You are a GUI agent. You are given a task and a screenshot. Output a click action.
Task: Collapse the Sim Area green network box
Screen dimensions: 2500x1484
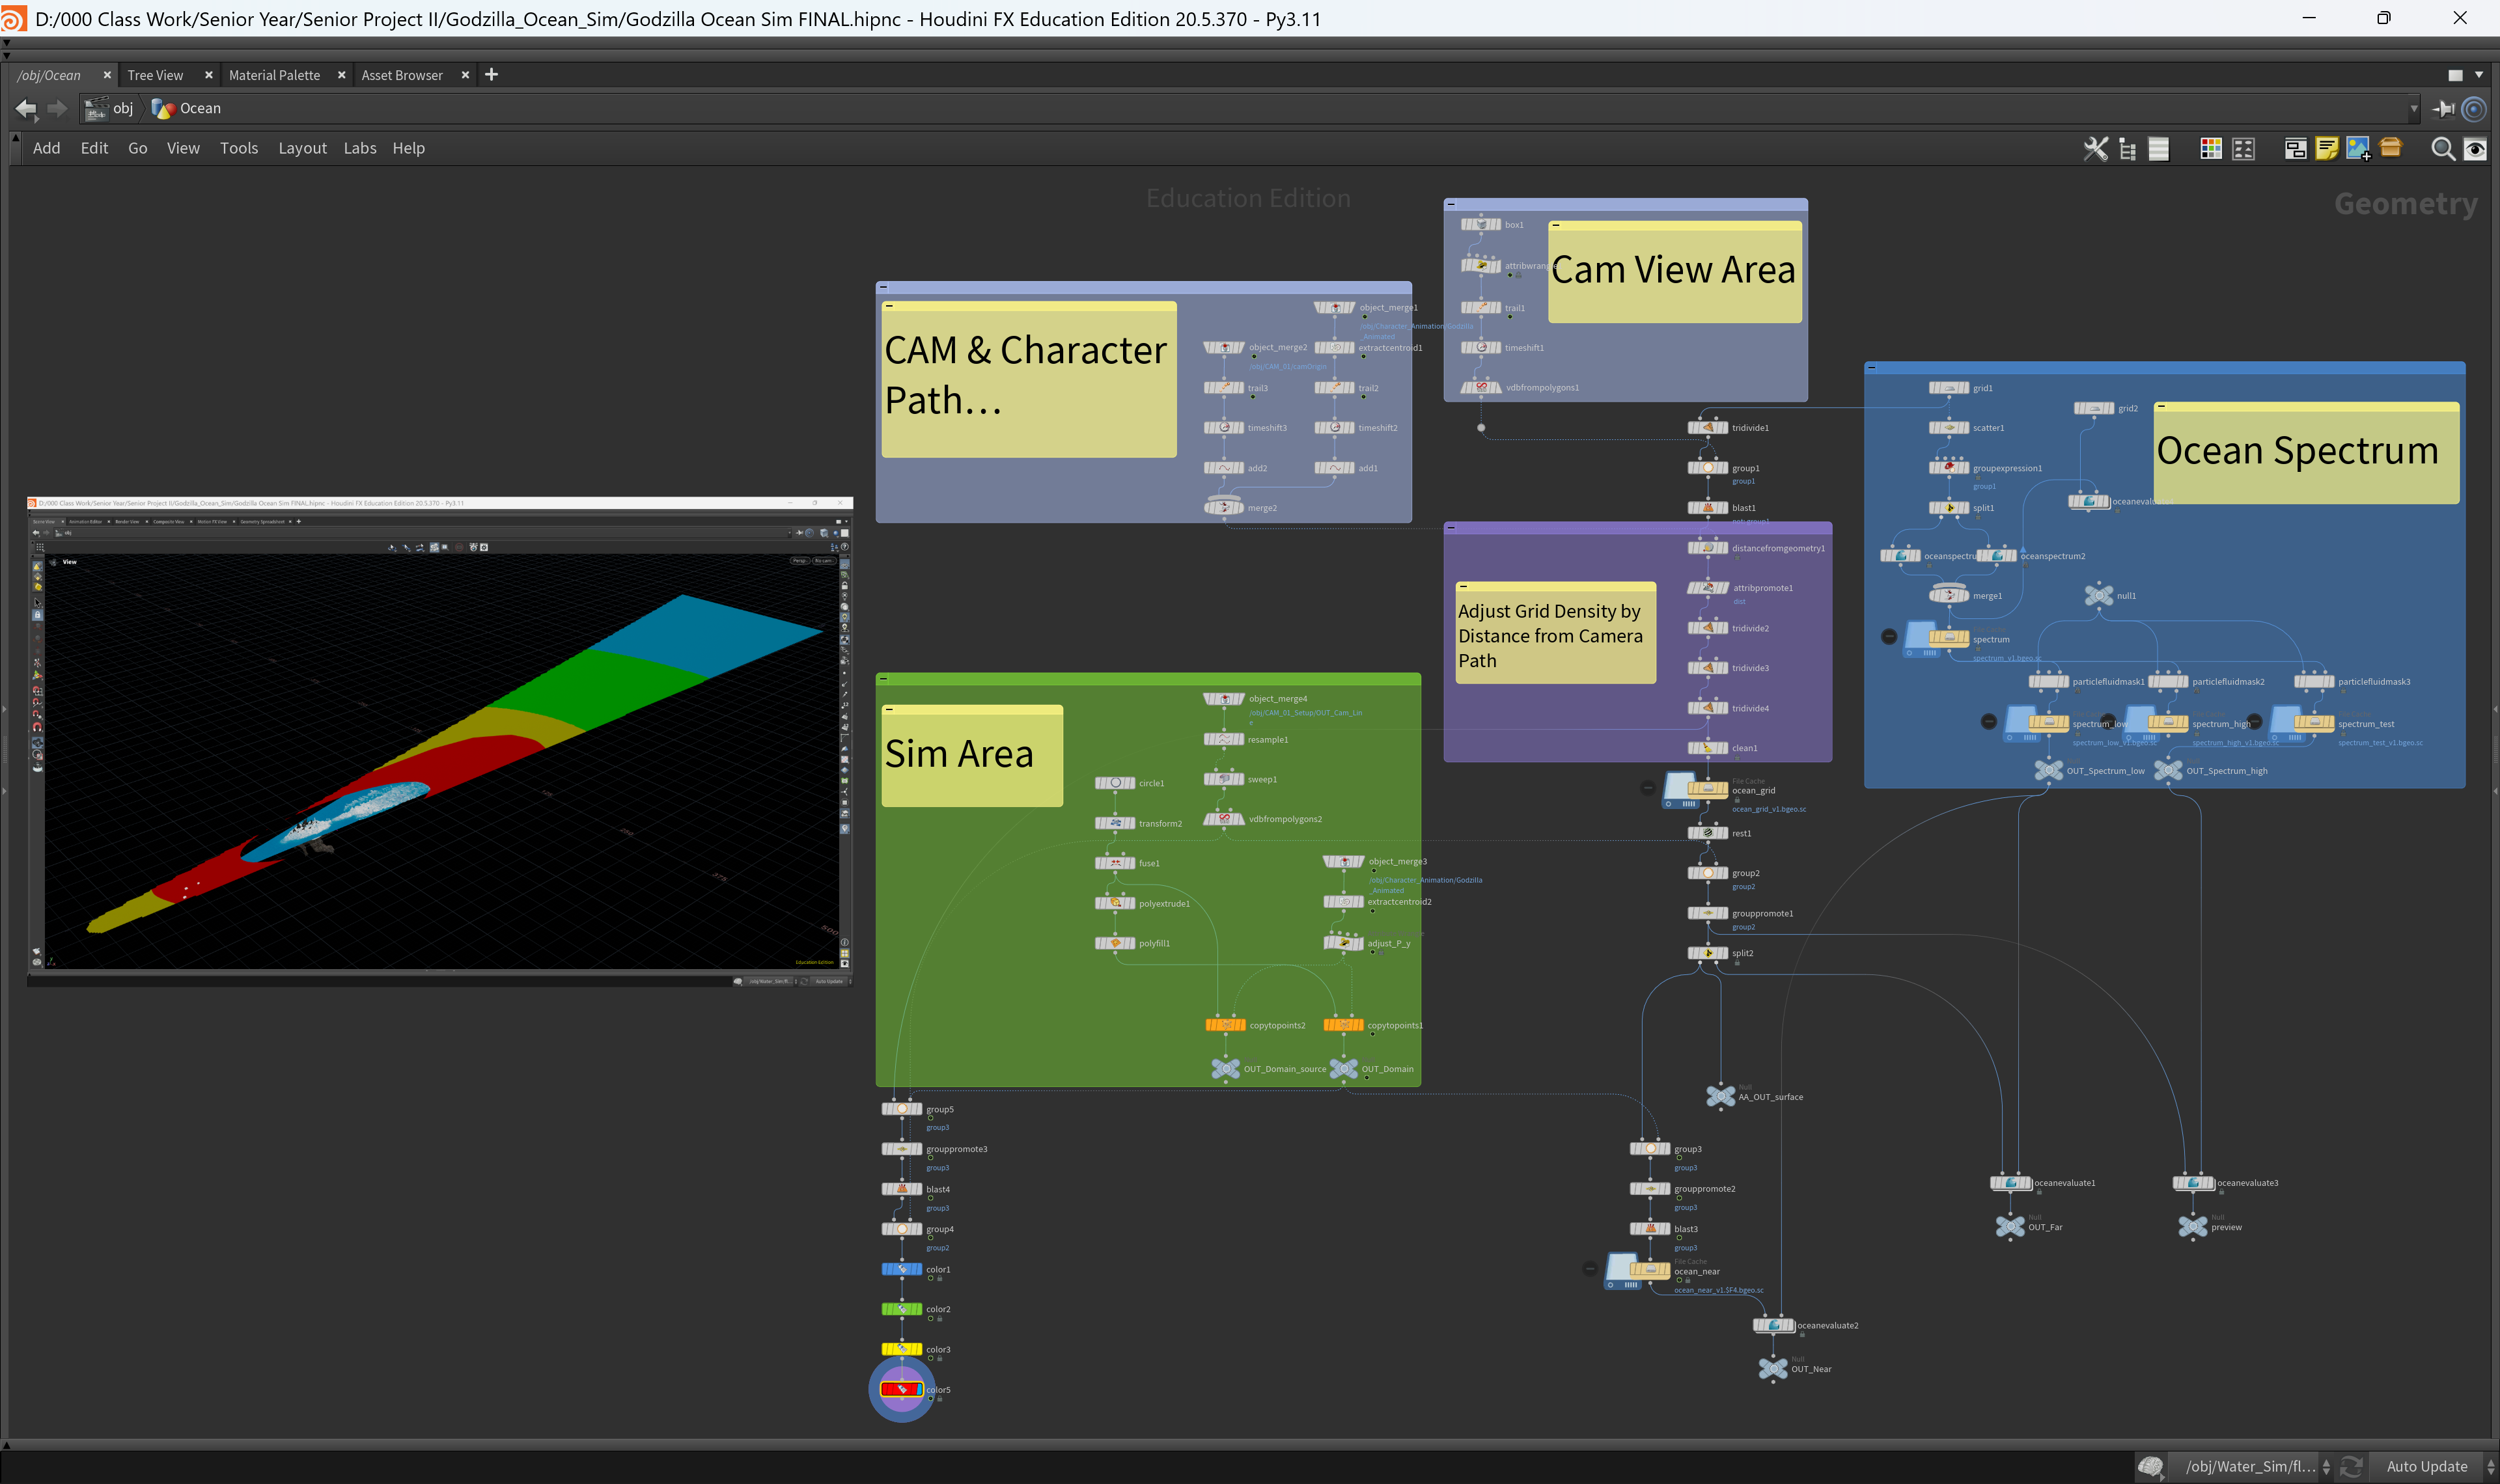pyautogui.click(x=884, y=679)
